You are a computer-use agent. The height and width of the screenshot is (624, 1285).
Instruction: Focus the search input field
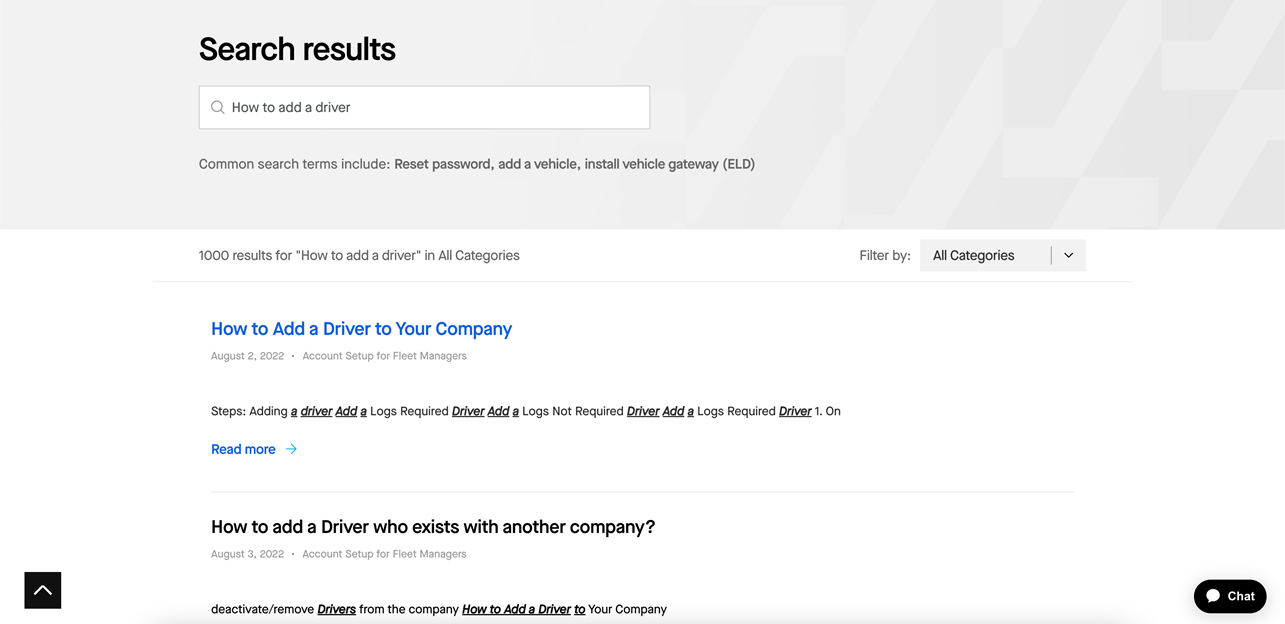click(424, 107)
